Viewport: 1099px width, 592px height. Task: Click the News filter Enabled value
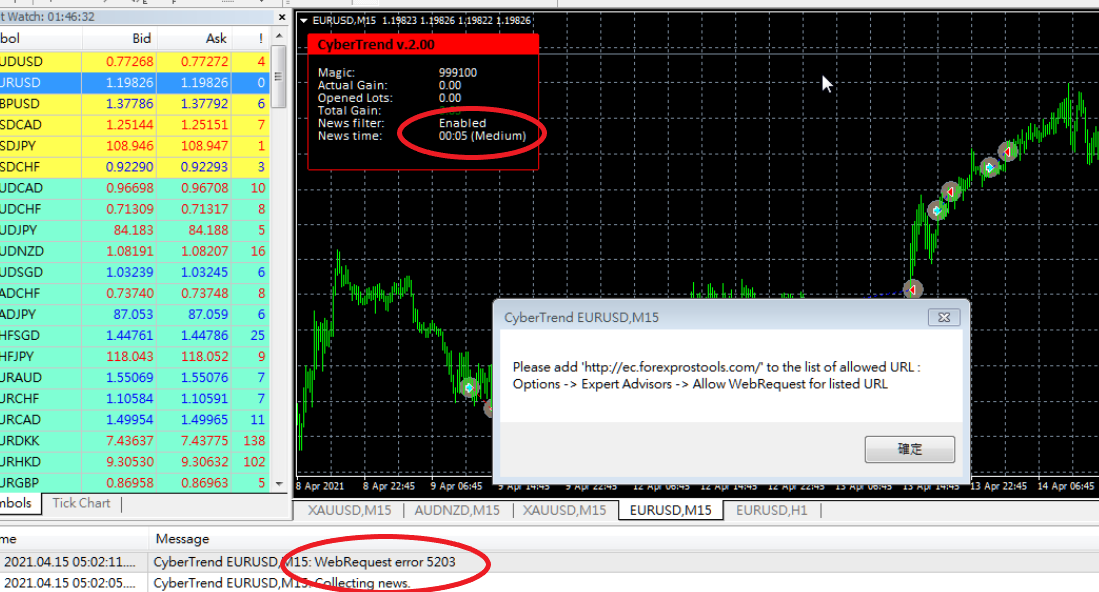[462, 123]
